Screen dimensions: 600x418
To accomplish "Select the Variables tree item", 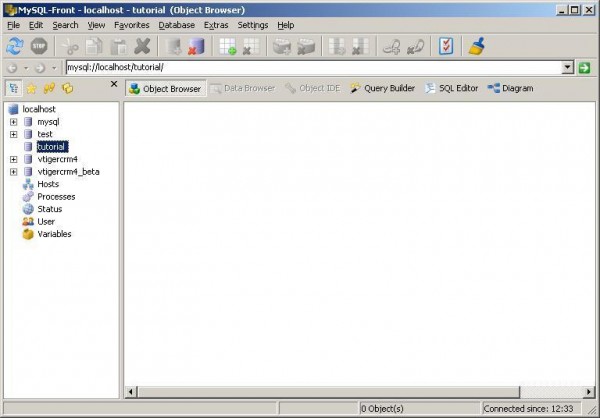I will (x=54, y=234).
